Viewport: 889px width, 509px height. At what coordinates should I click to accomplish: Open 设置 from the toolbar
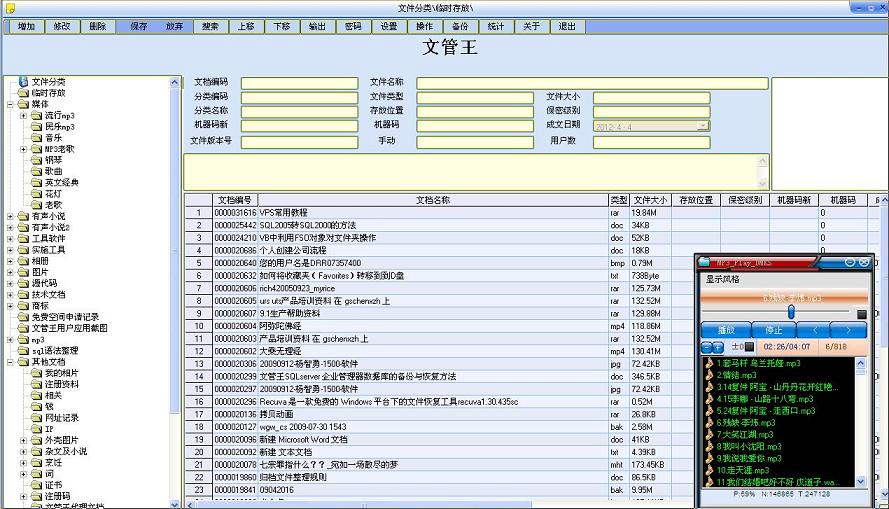tap(389, 26)
